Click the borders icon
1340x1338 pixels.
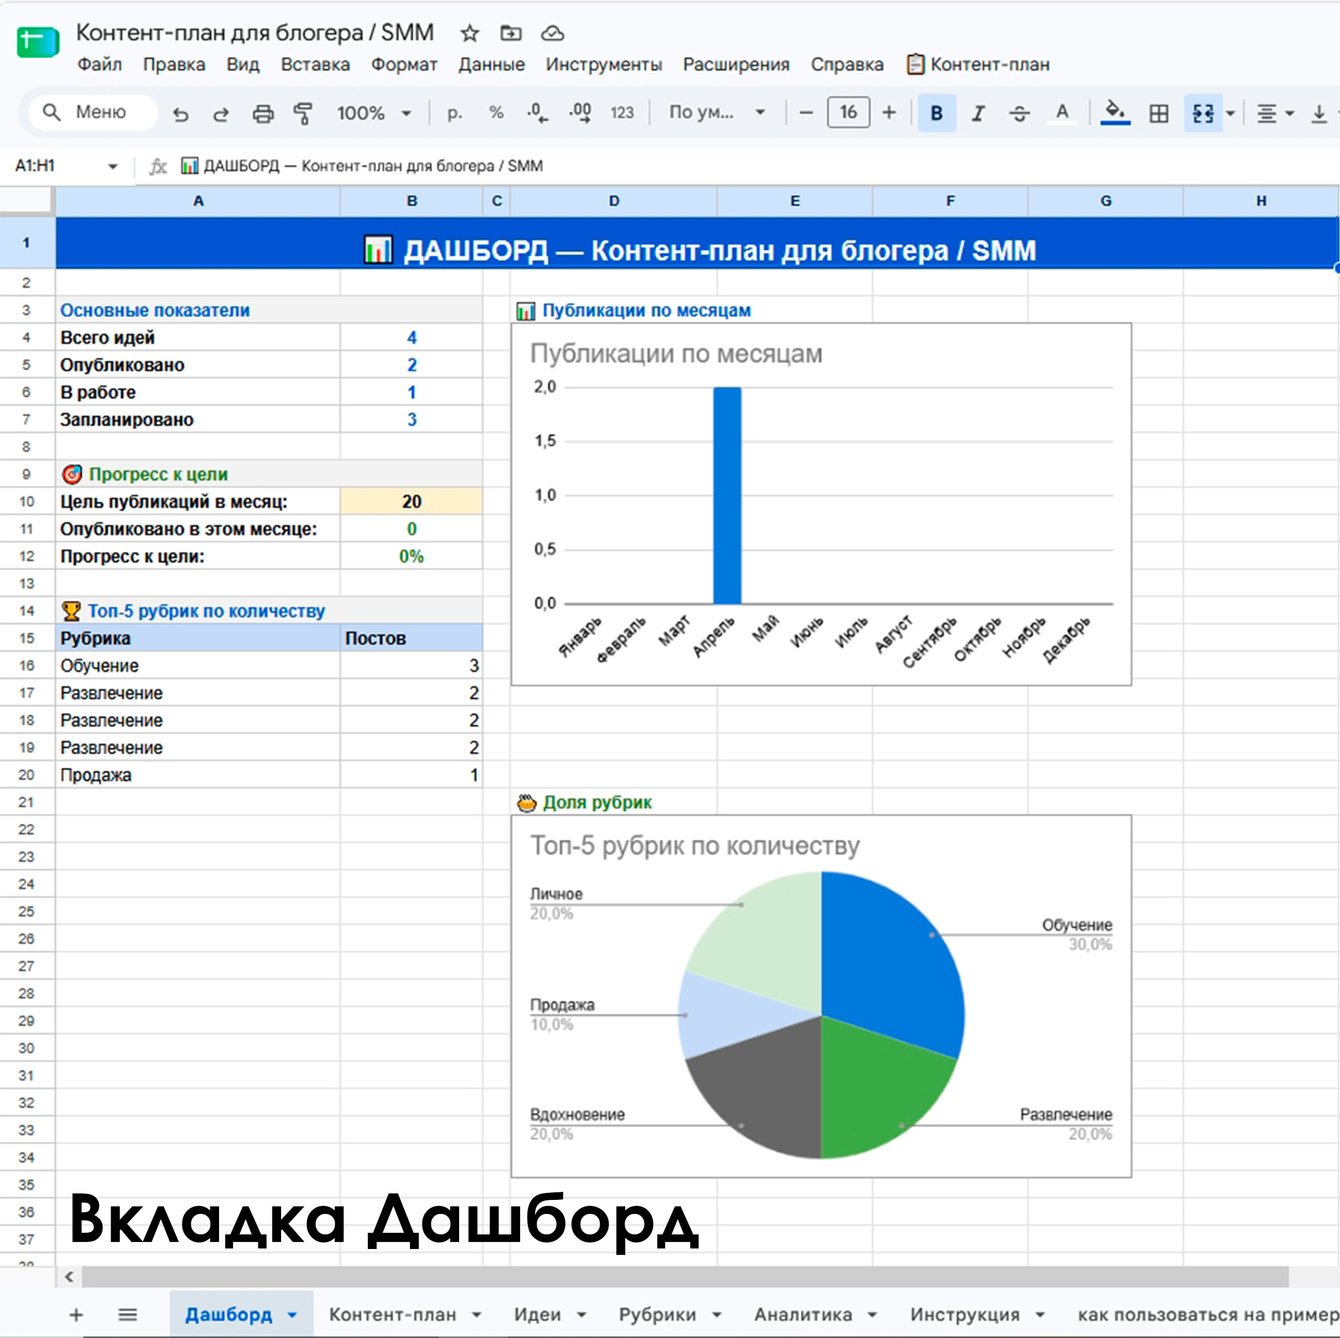click(1159, 113)
